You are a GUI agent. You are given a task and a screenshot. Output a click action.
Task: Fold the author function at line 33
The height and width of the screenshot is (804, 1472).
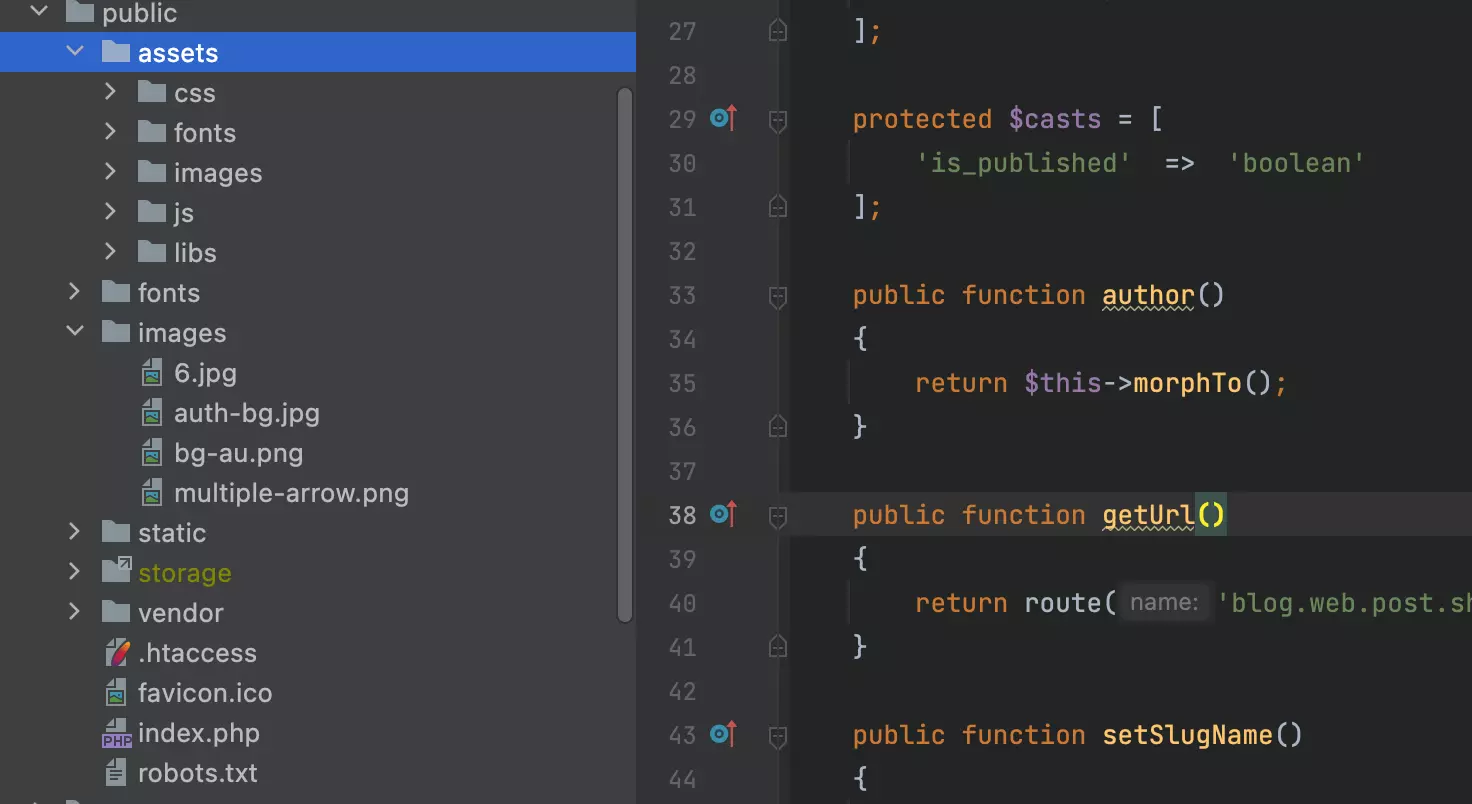pos(778,297)
